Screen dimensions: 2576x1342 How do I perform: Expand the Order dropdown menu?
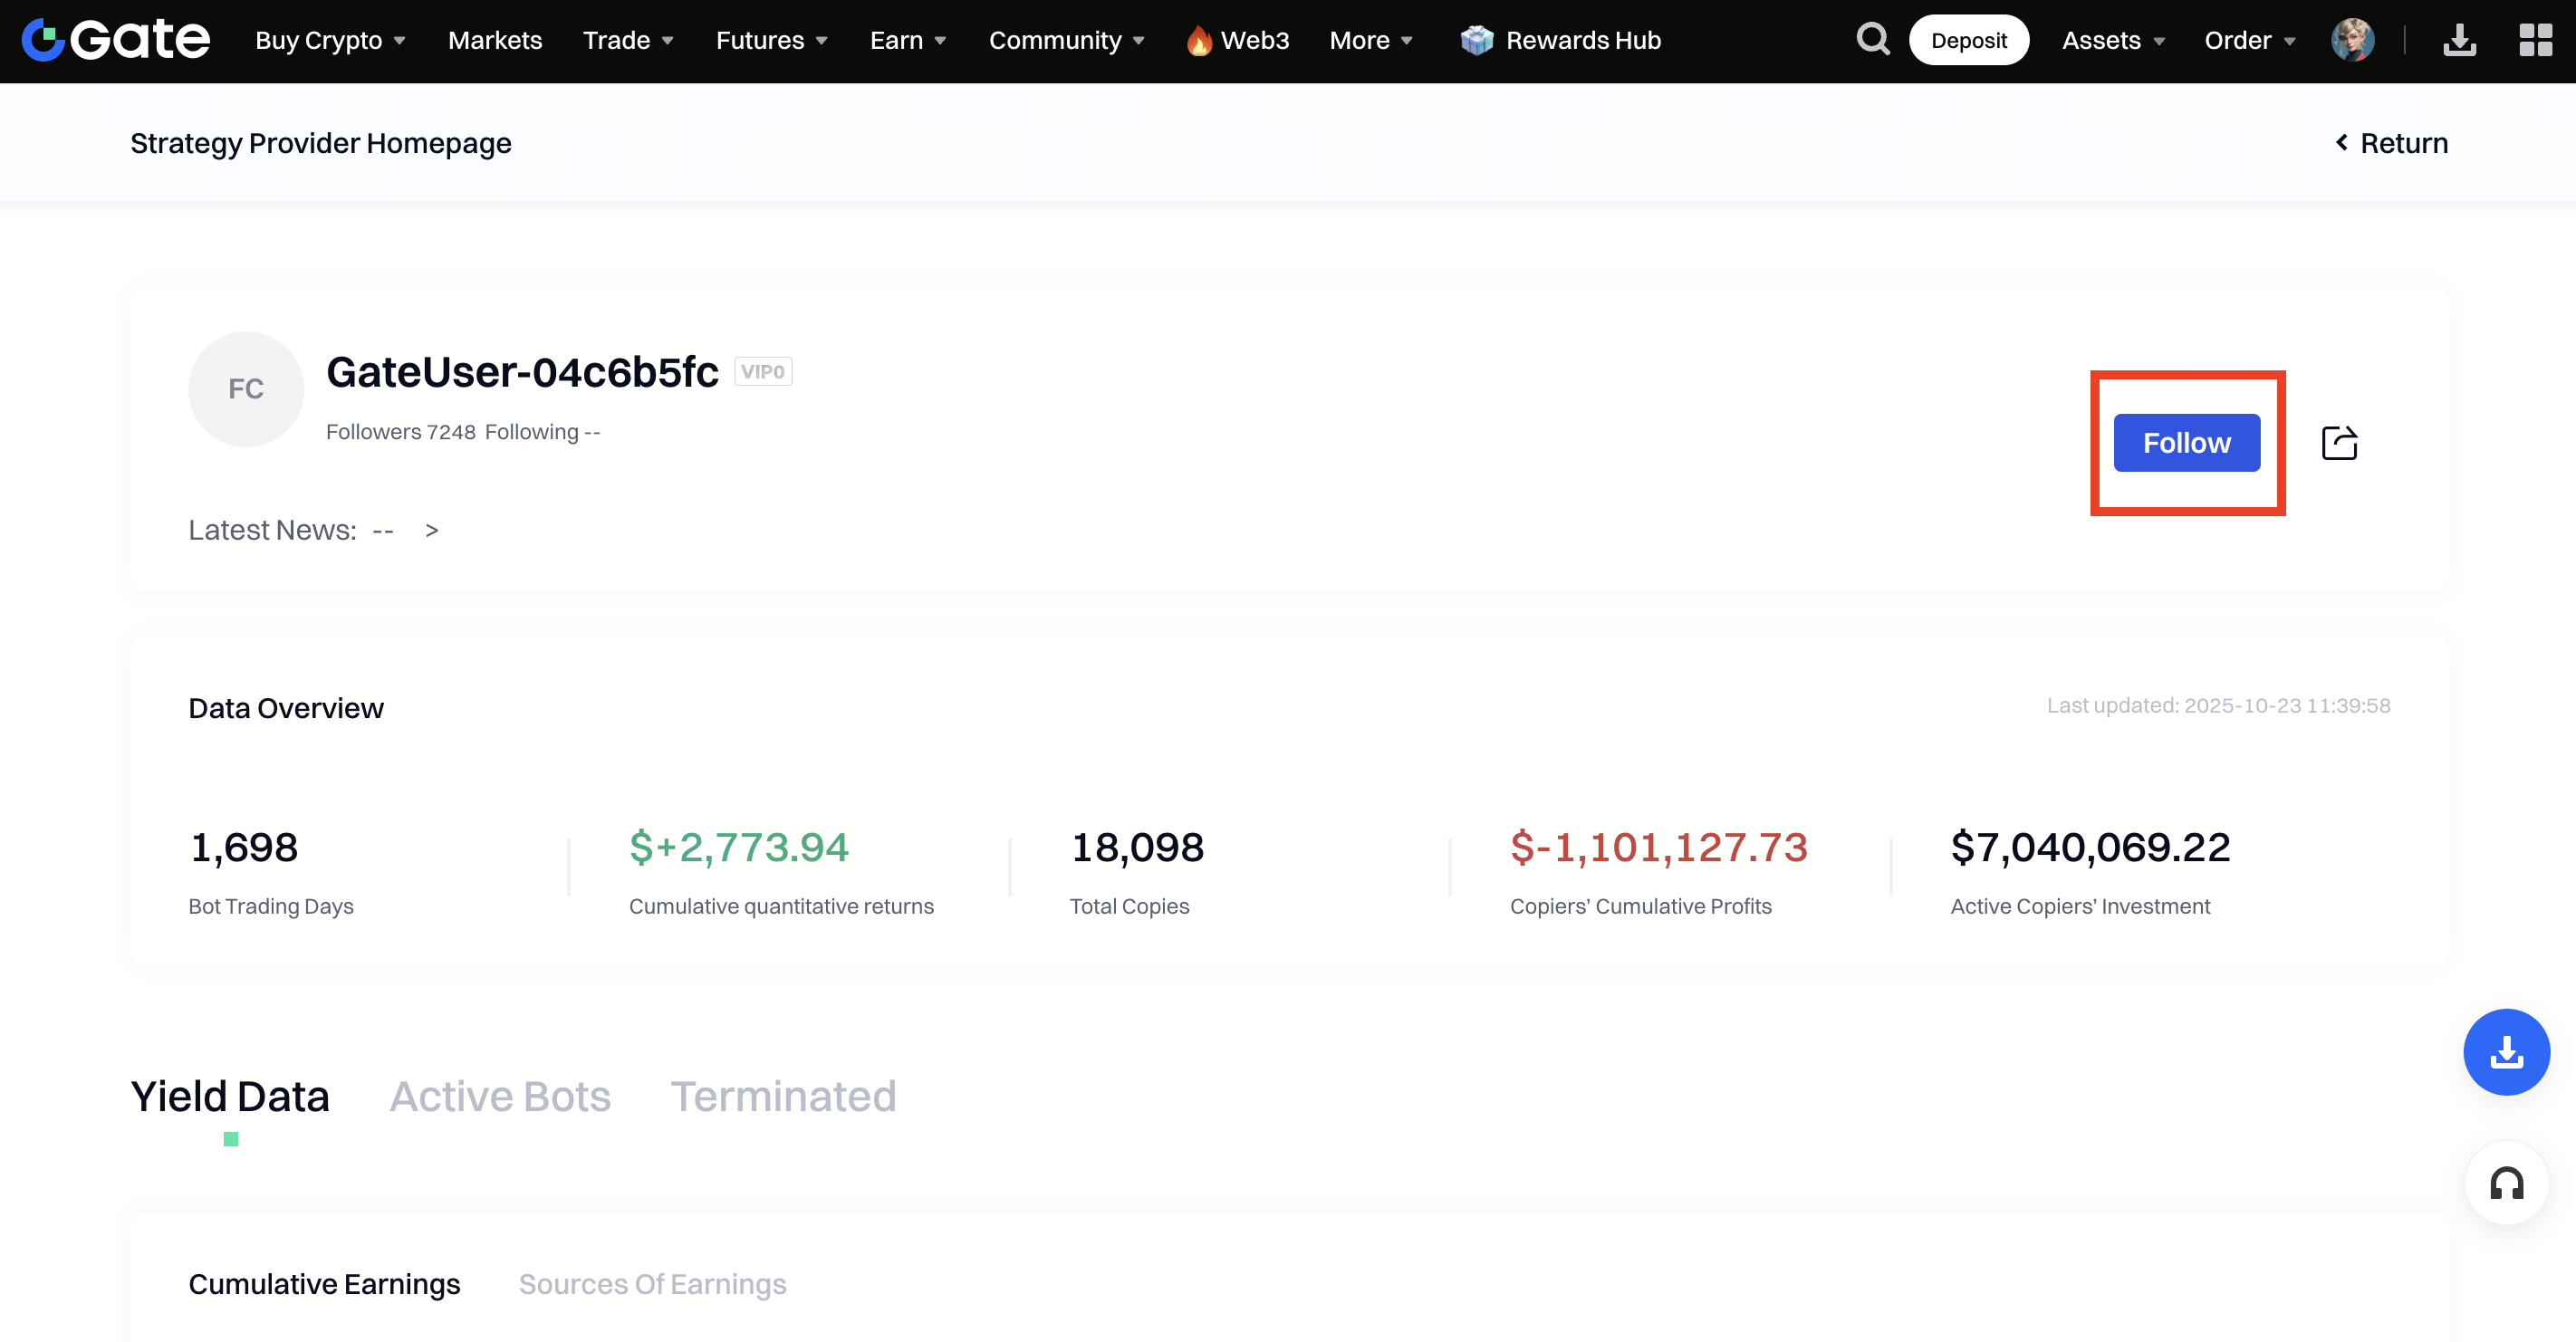coord(2249,40)
